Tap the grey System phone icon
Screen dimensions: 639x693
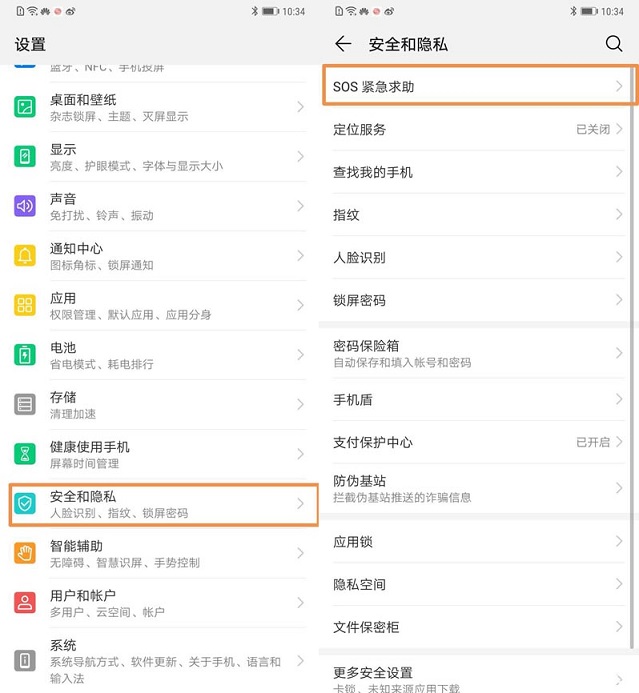pos(25,661)
